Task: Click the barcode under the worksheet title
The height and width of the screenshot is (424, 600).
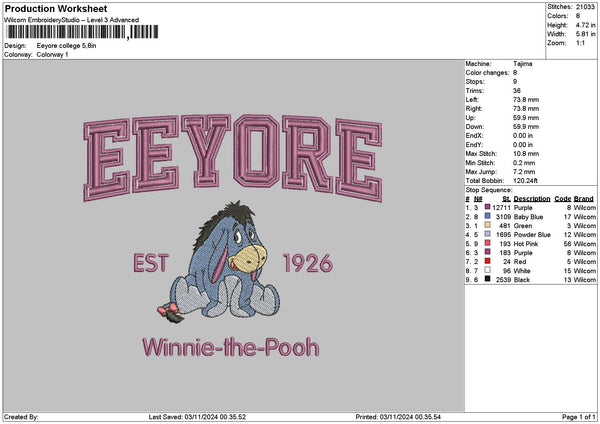Action: coord(82,32)
